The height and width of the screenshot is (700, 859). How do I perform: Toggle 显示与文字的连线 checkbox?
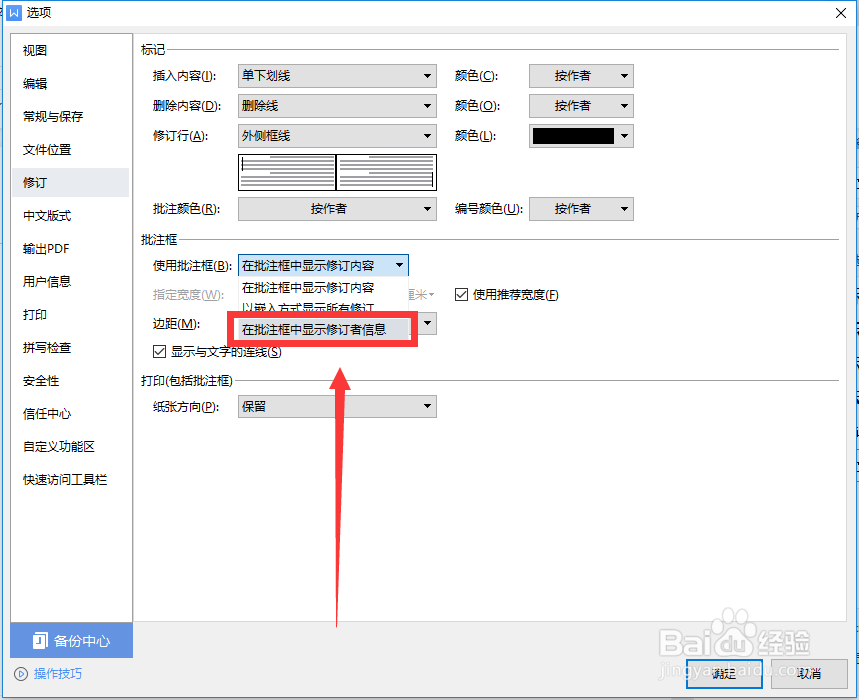point(159,351)
